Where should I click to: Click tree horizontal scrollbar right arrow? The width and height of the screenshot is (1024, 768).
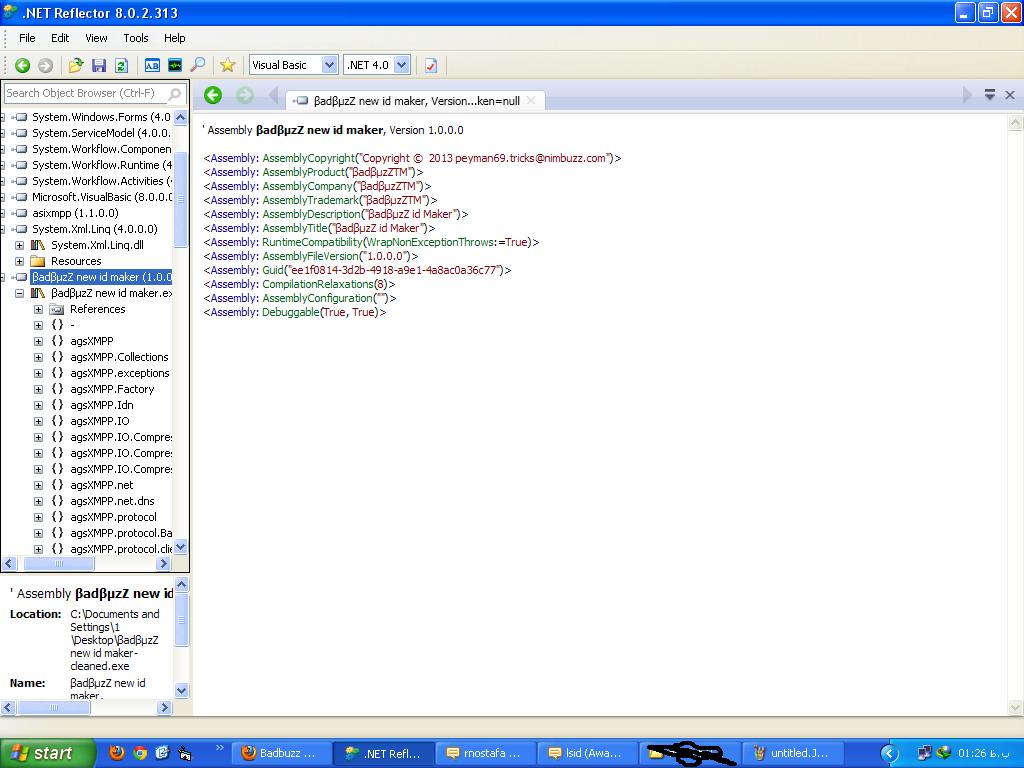point(164,564)
